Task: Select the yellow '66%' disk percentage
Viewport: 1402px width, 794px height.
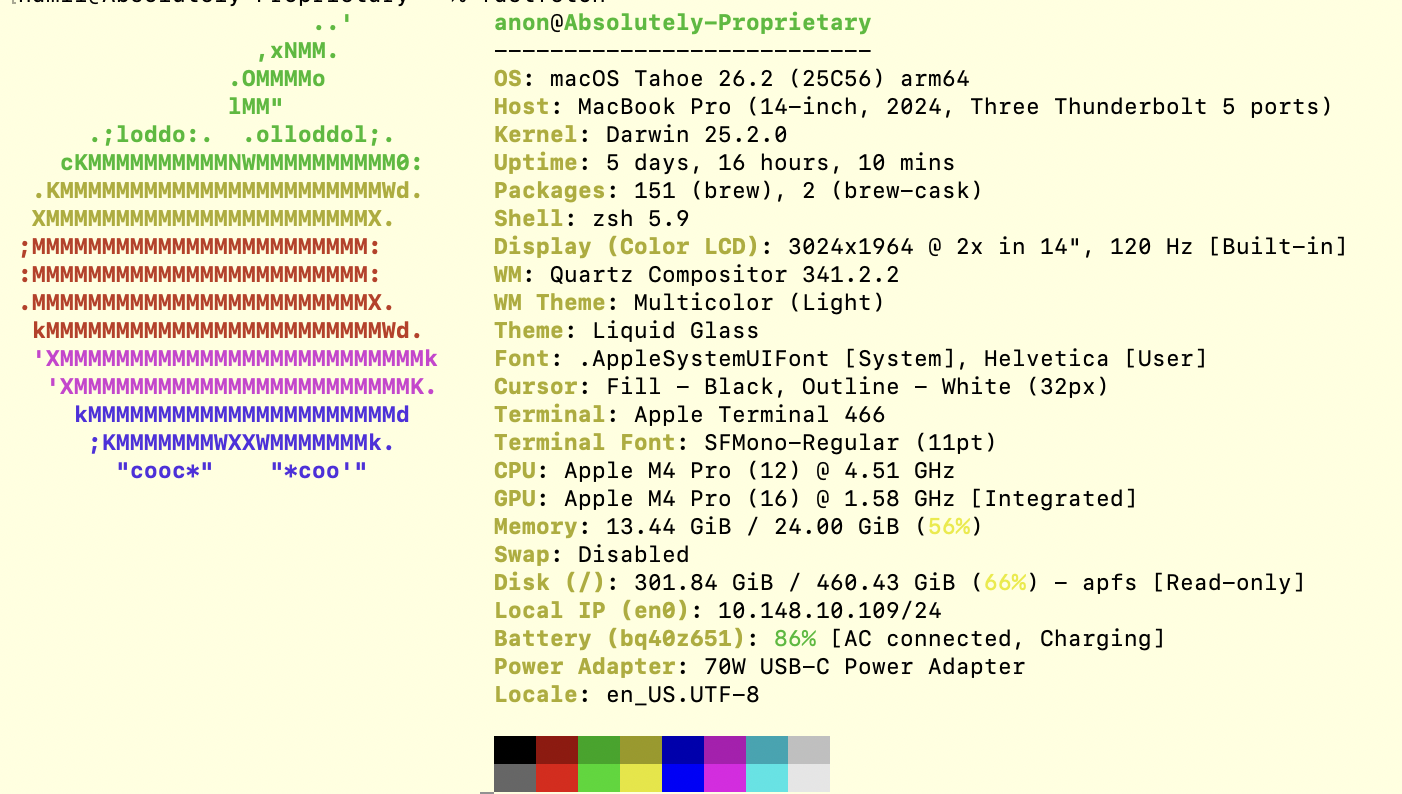Action: (x=1004, y=583)
